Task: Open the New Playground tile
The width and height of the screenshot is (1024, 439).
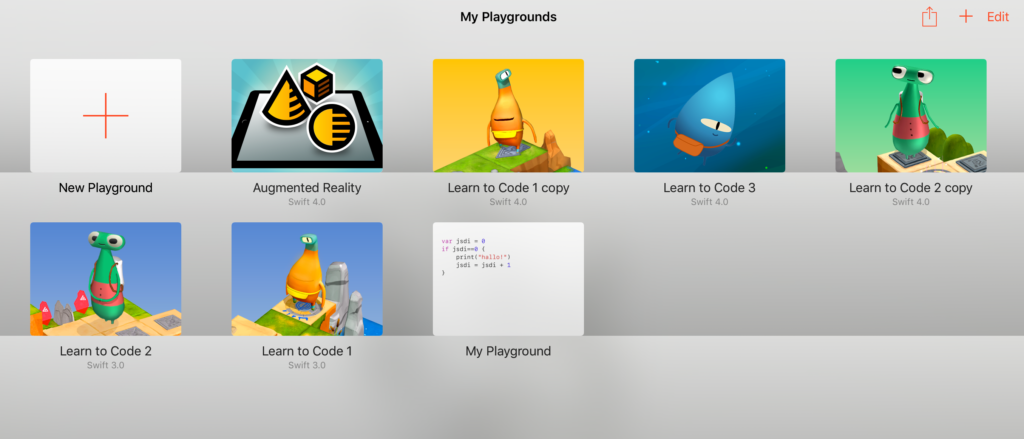Action: pyautogui.click(x=106, y=116)
